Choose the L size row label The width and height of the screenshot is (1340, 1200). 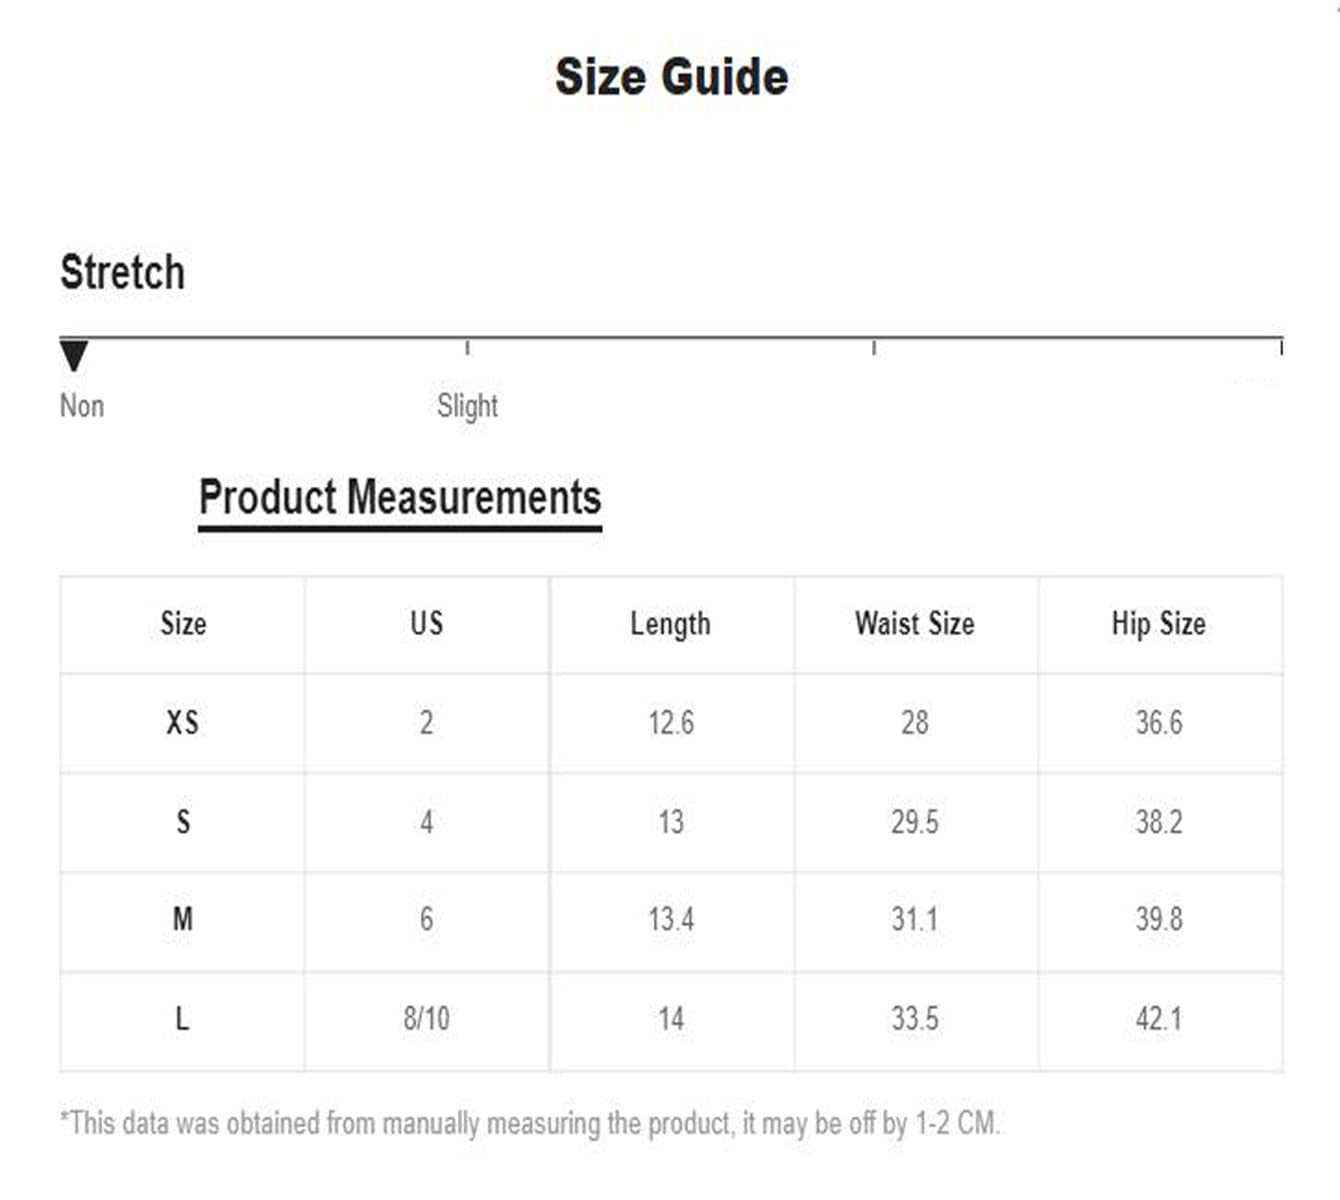point(182,1019)
